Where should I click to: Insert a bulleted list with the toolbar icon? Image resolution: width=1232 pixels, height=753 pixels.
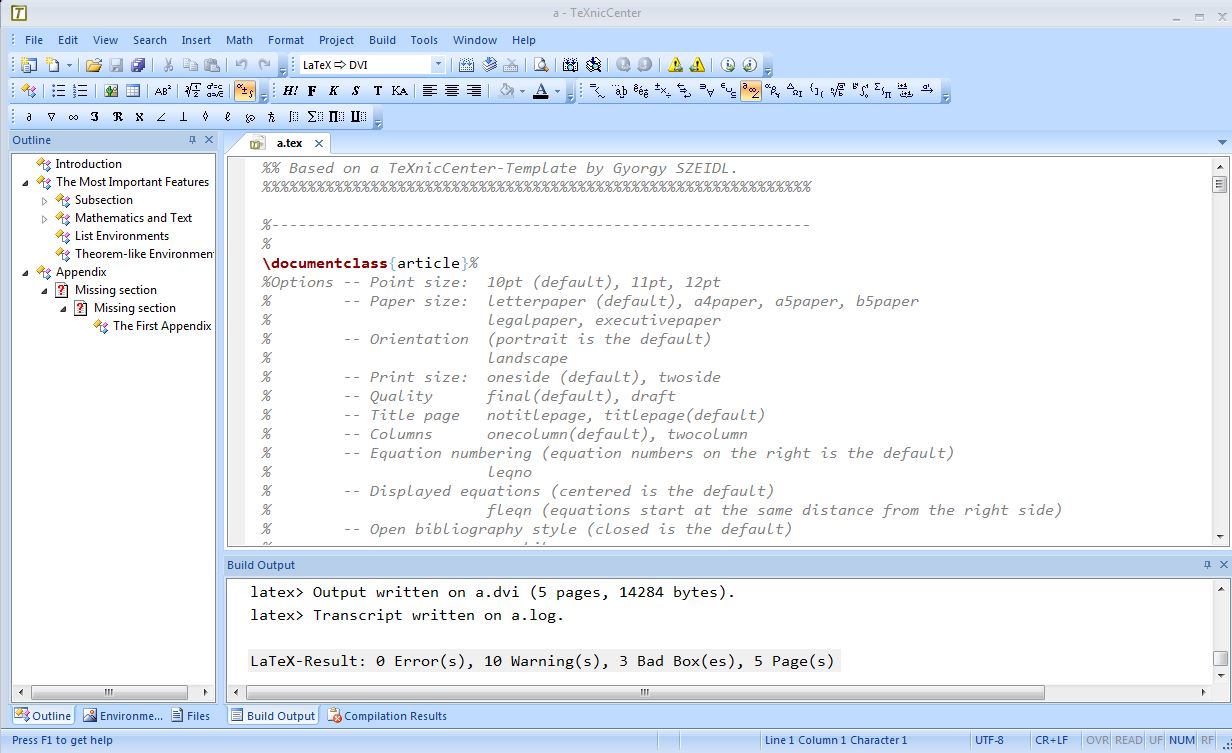point(59,91)
